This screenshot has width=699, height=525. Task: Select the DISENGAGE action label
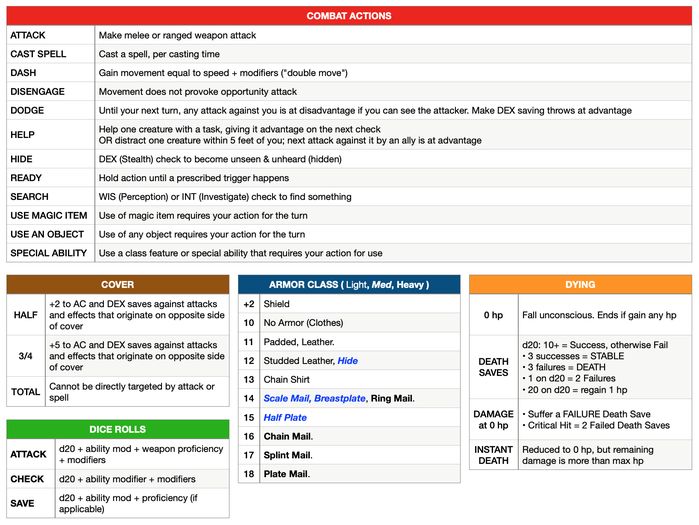(x=38, y=91)
